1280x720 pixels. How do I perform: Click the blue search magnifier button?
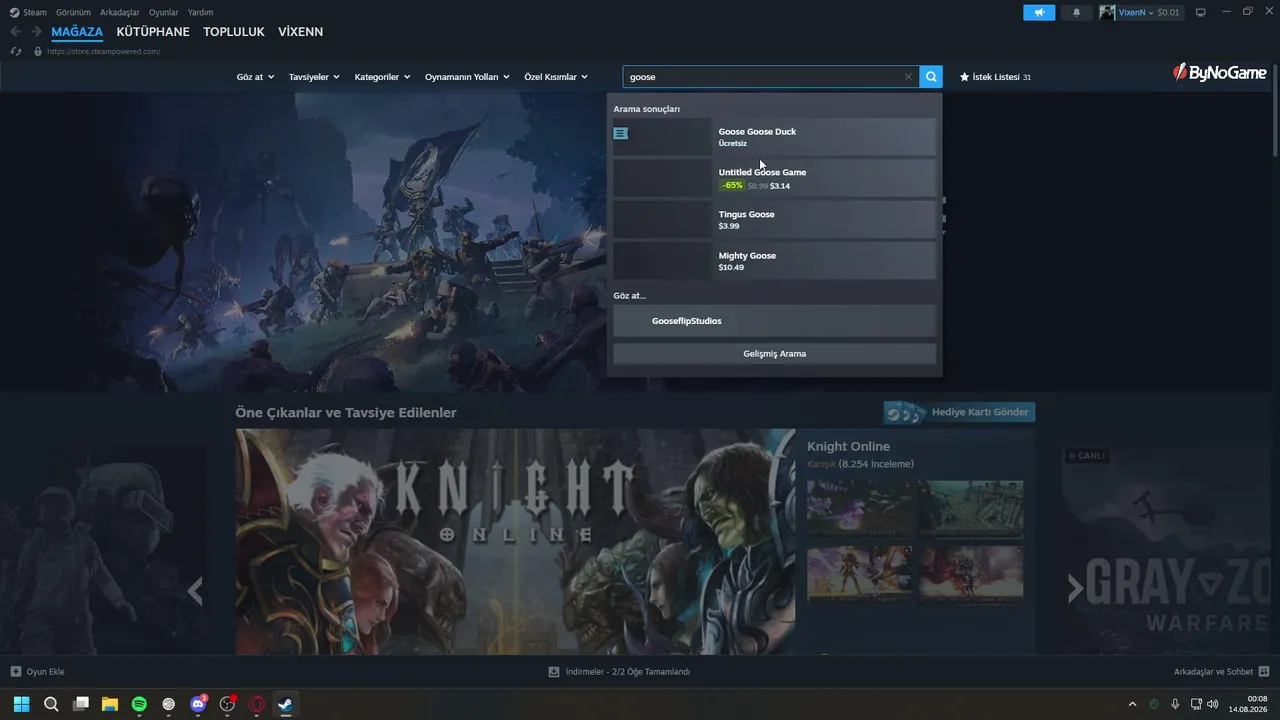click(x=931, y=76)
